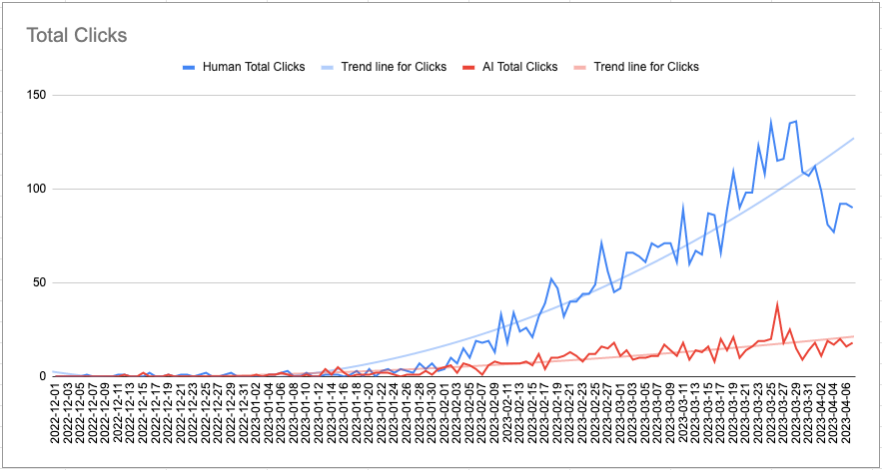Click the highest peak of the red AI line
The height and width of the screenshot is (470, 882).
777,305
